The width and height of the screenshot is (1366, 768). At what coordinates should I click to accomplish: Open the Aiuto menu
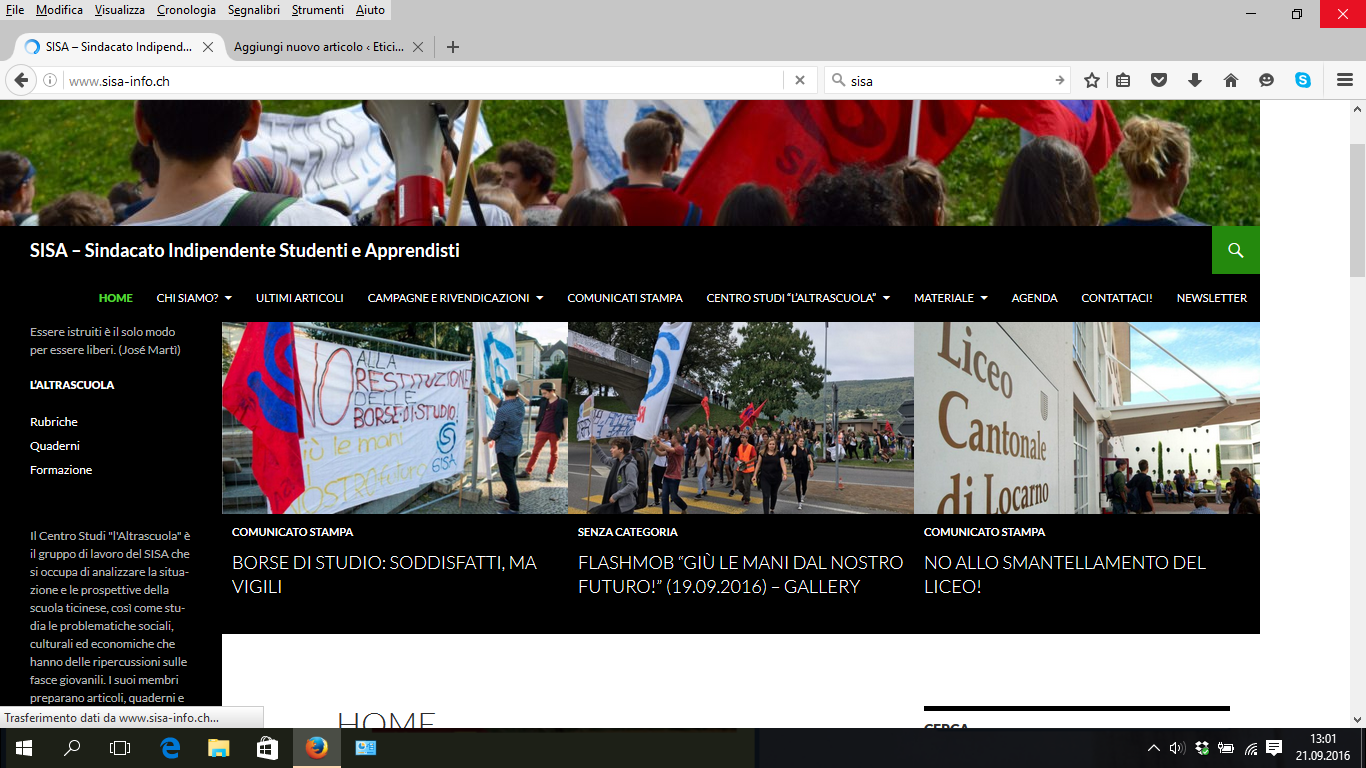[370, 10]
